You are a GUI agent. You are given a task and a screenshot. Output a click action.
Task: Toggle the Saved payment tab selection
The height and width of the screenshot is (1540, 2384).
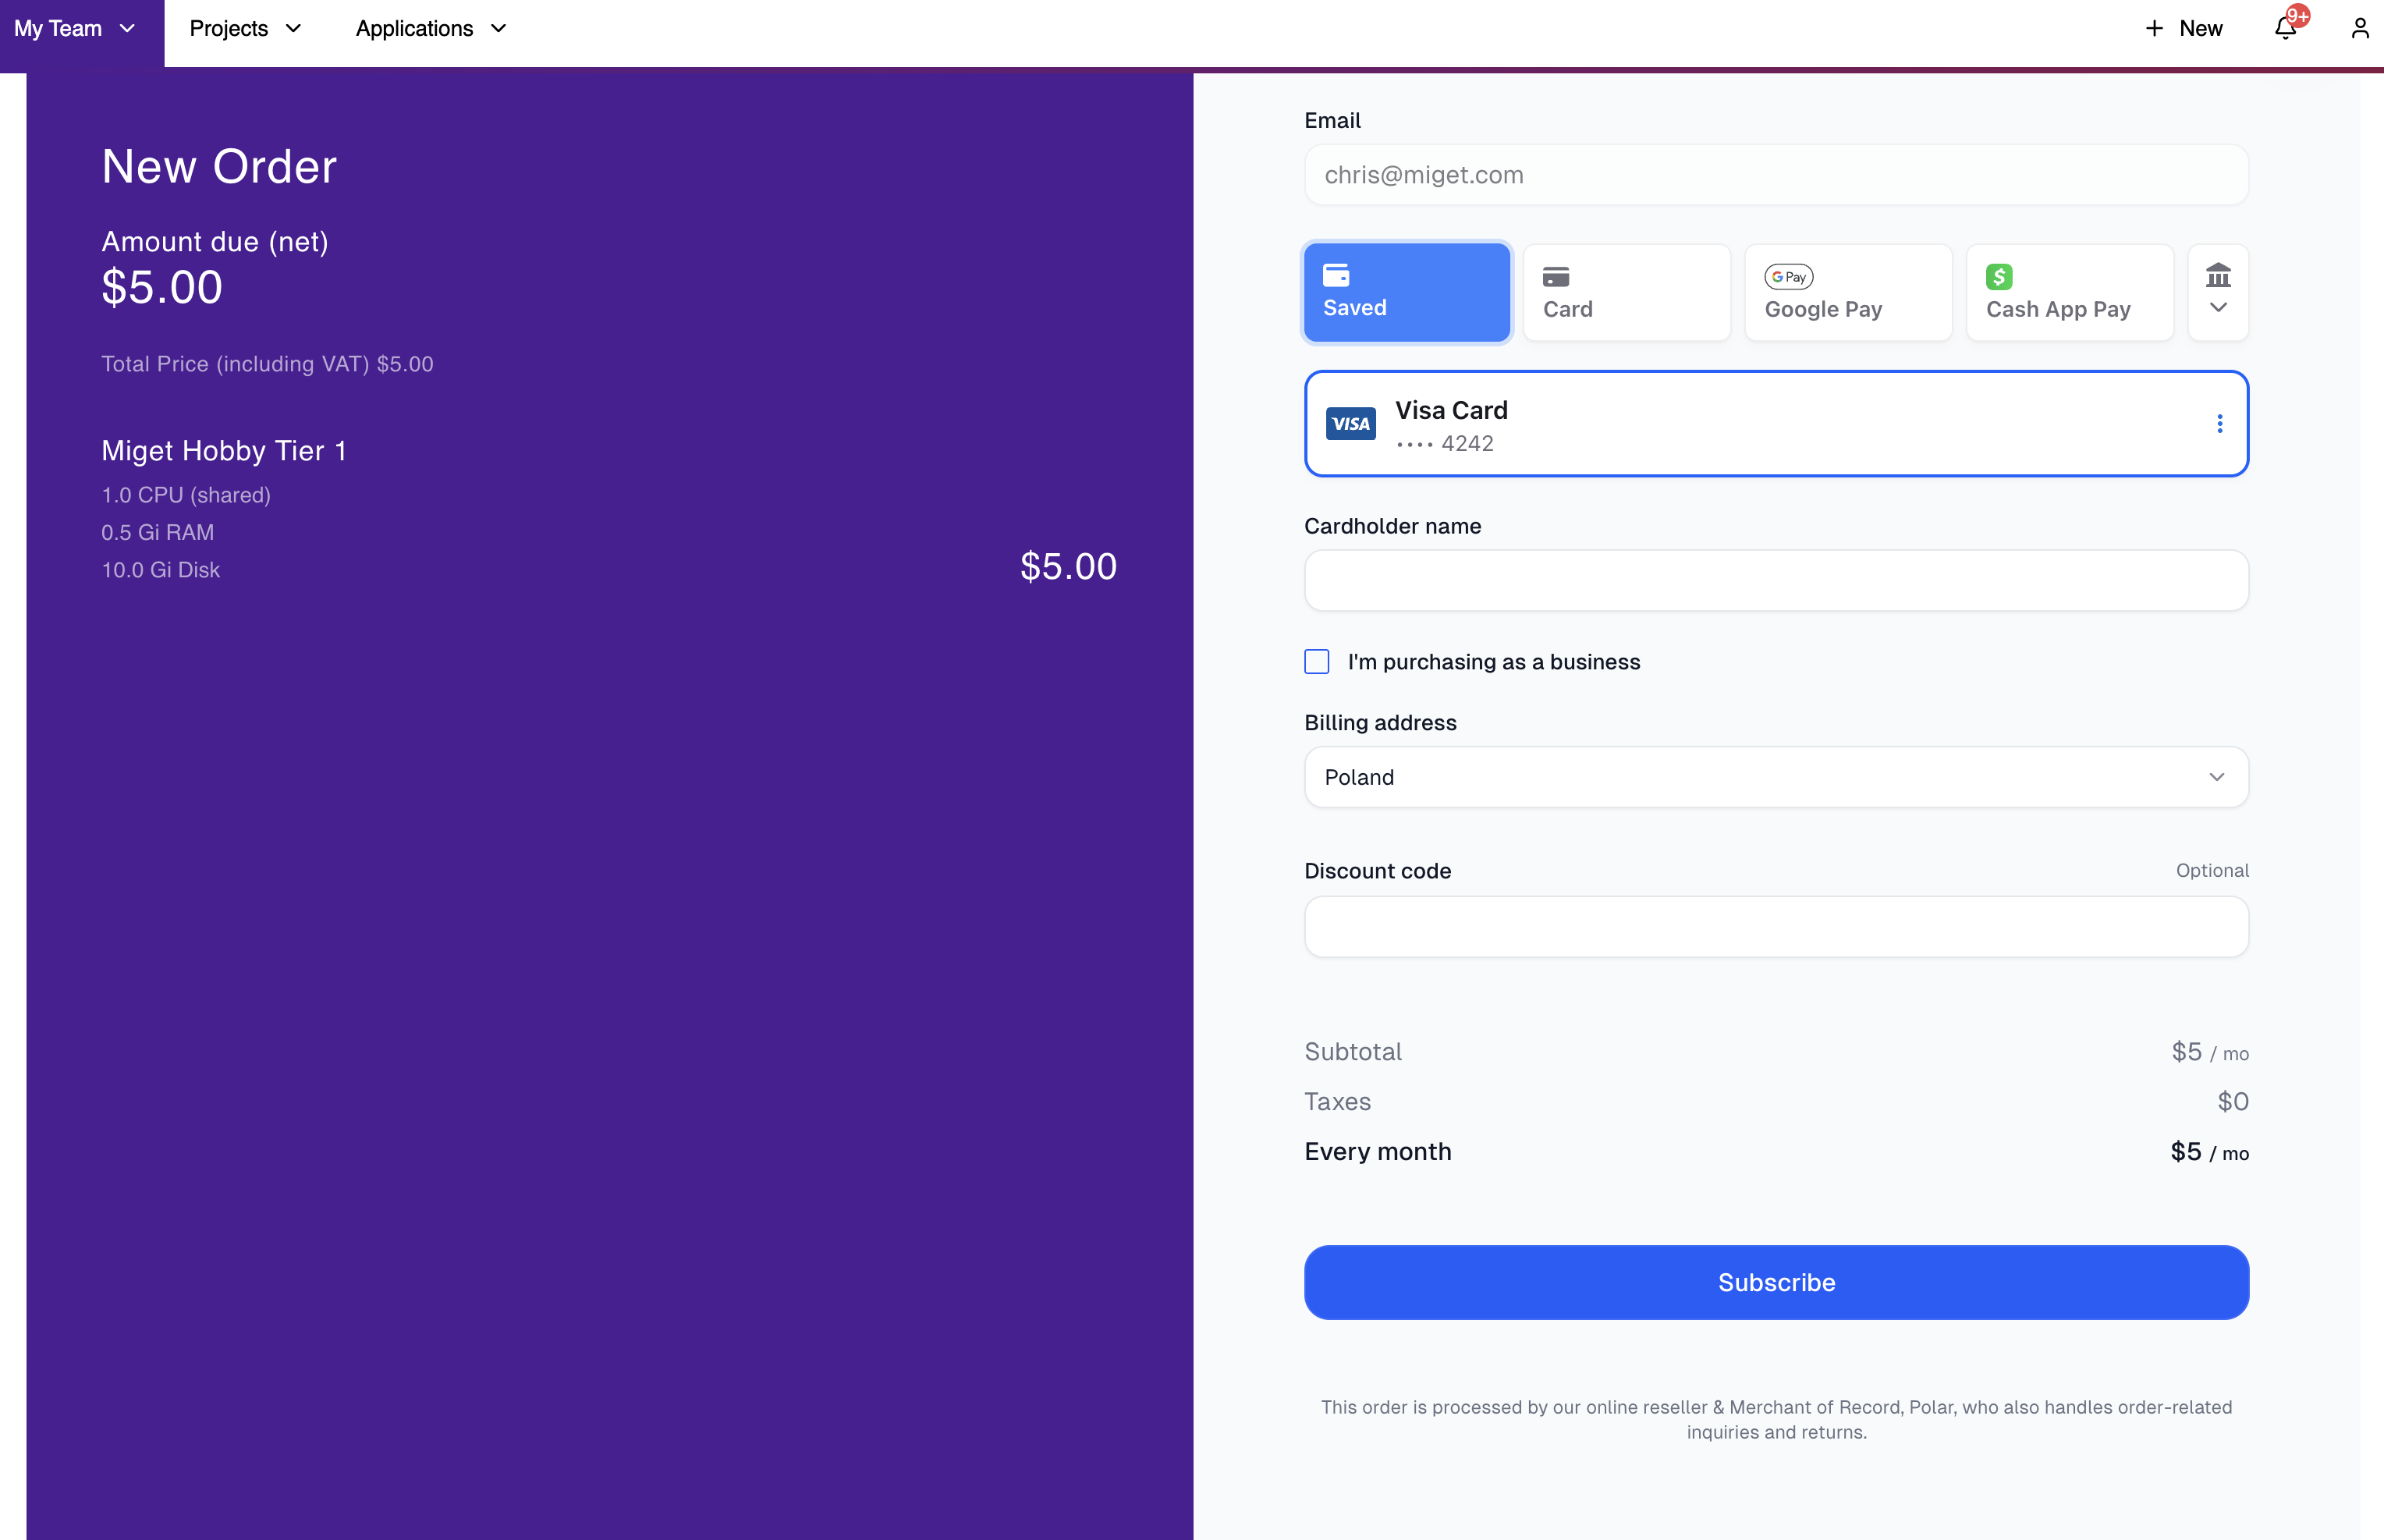[x=1406, y=291]
